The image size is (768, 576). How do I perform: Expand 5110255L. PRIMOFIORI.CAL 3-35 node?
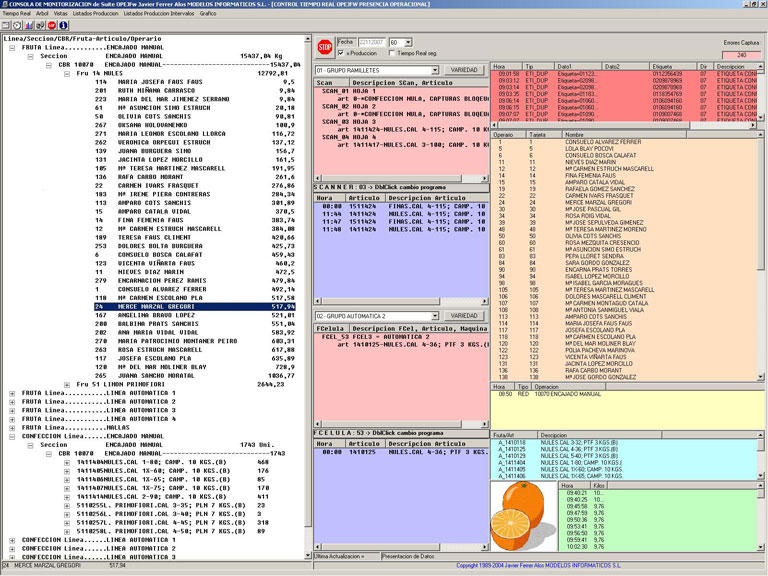pos(67,505)
